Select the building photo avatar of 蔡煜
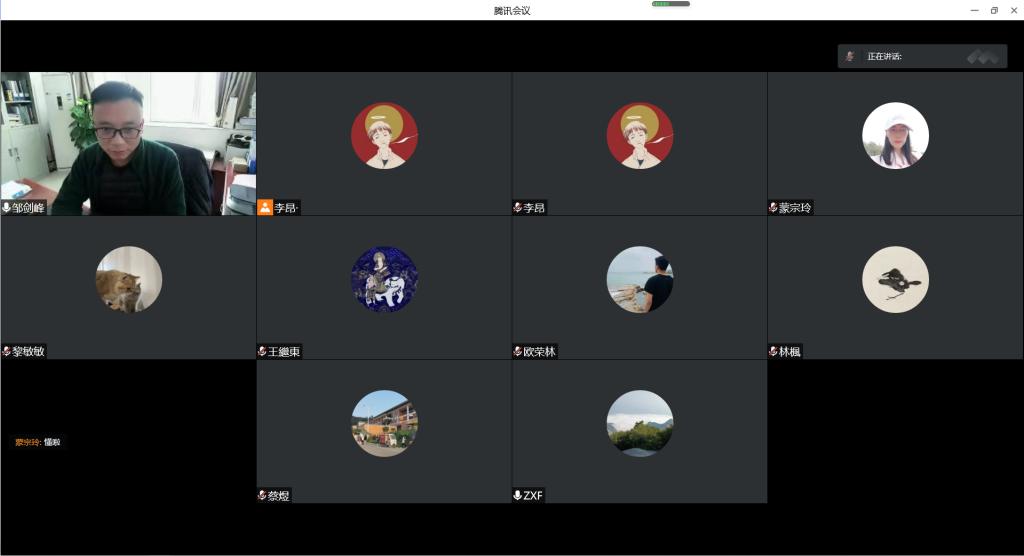The image size is (1024, 556). [x=384, y=424]
